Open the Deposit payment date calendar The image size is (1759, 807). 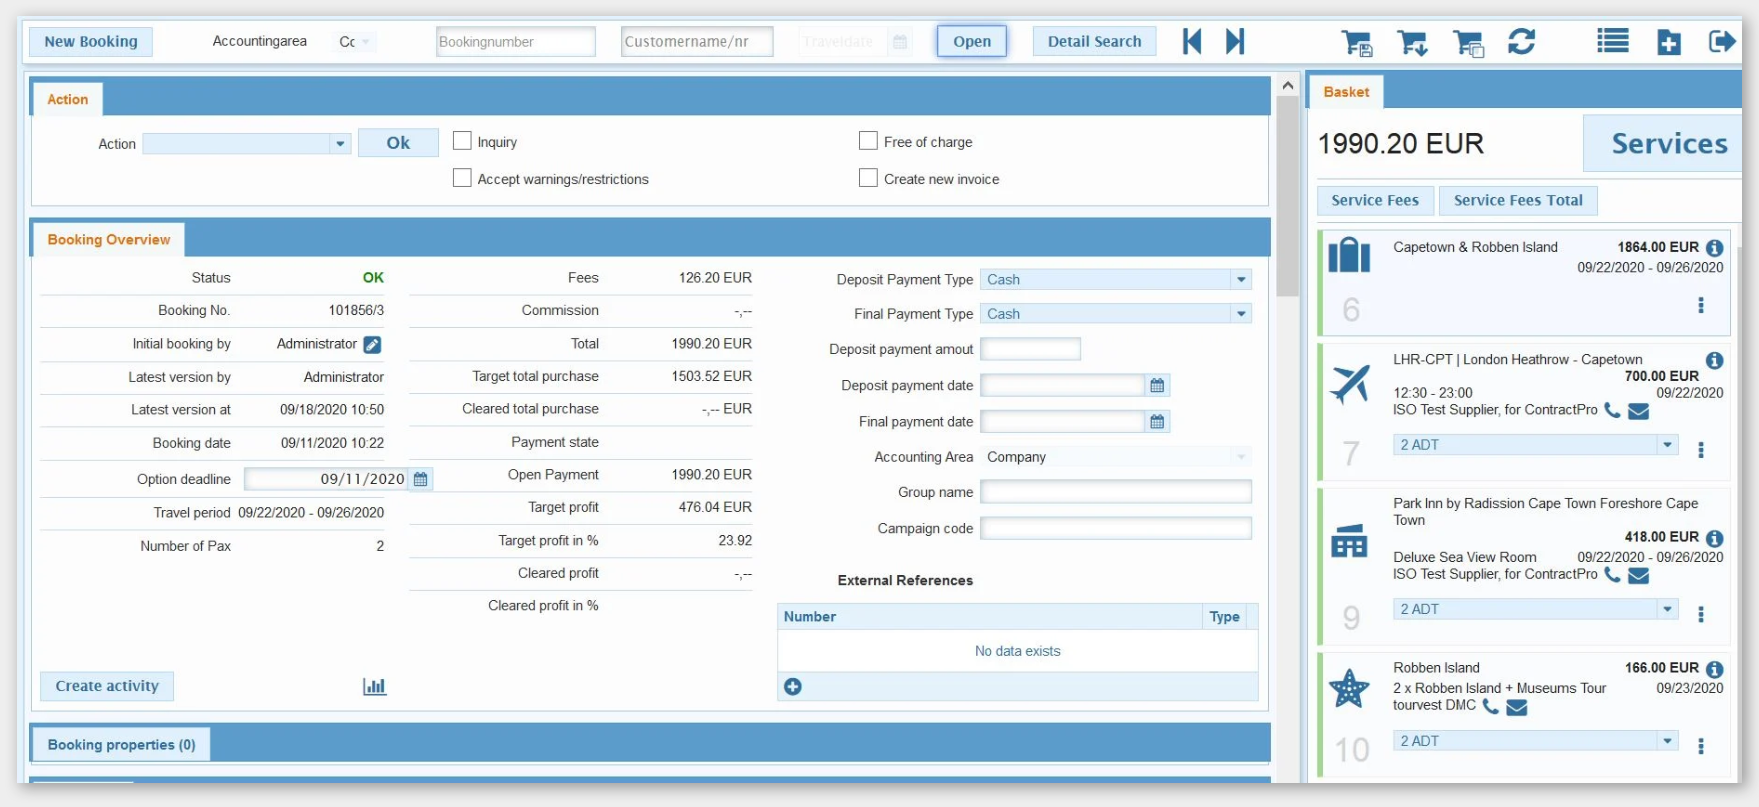[x=1157, y=386]
